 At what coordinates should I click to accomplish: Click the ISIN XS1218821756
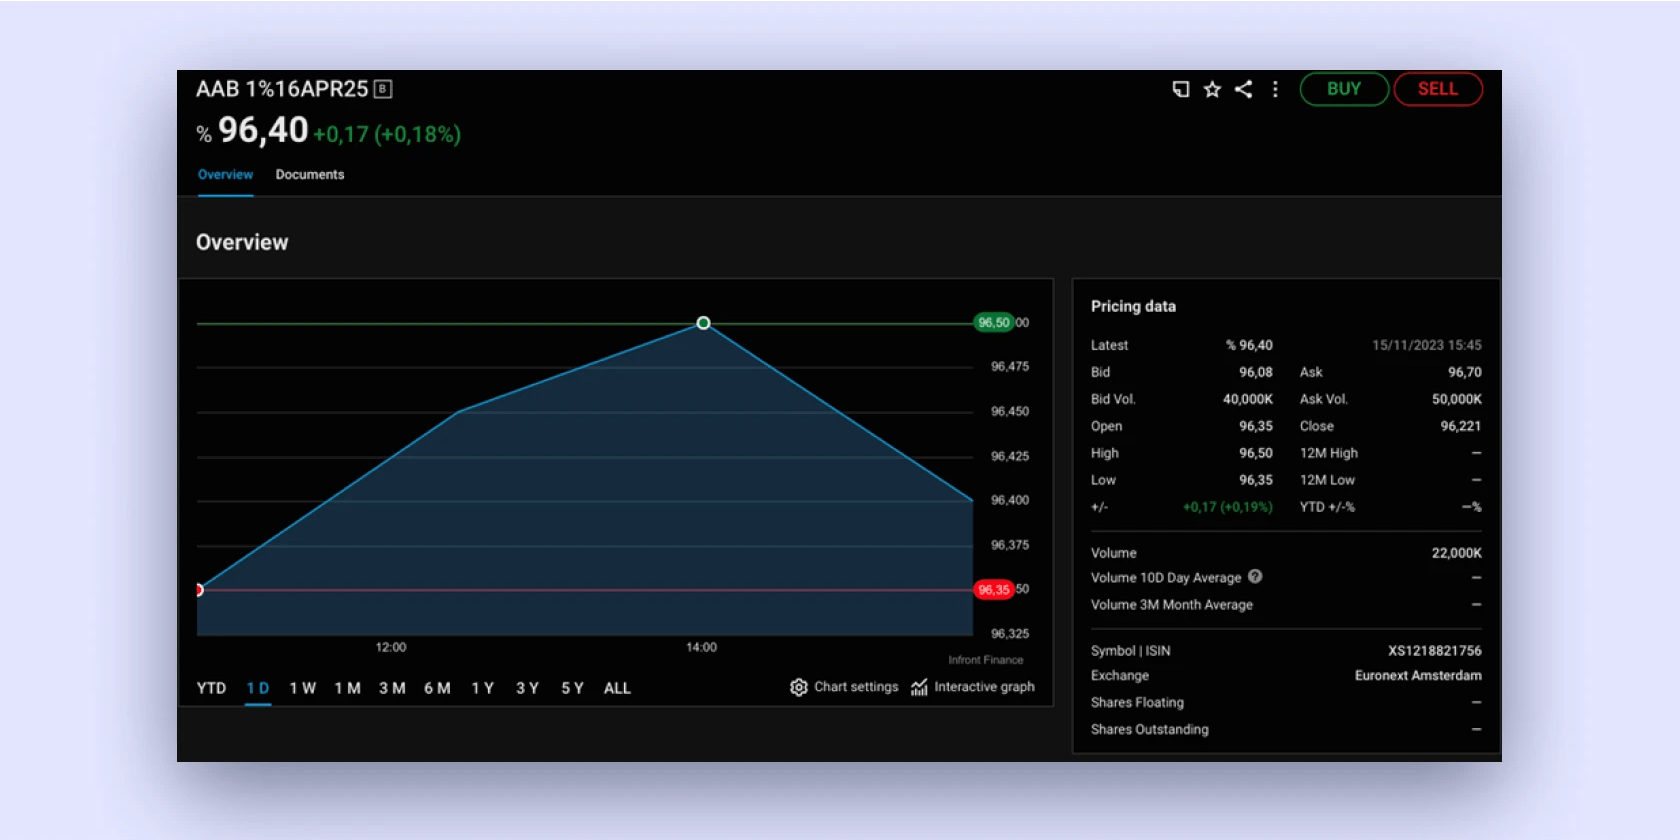click(1435, 651)
